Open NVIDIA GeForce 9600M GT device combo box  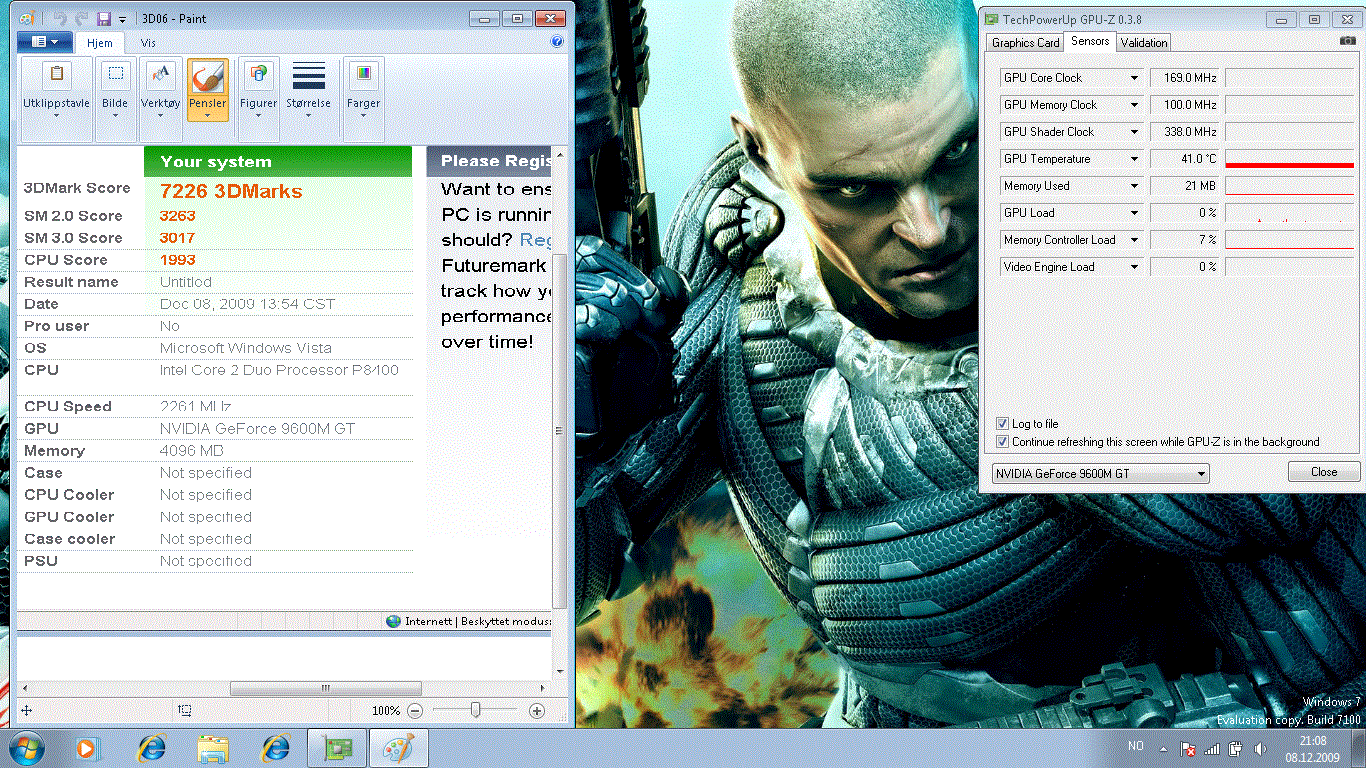(1099, 473)
